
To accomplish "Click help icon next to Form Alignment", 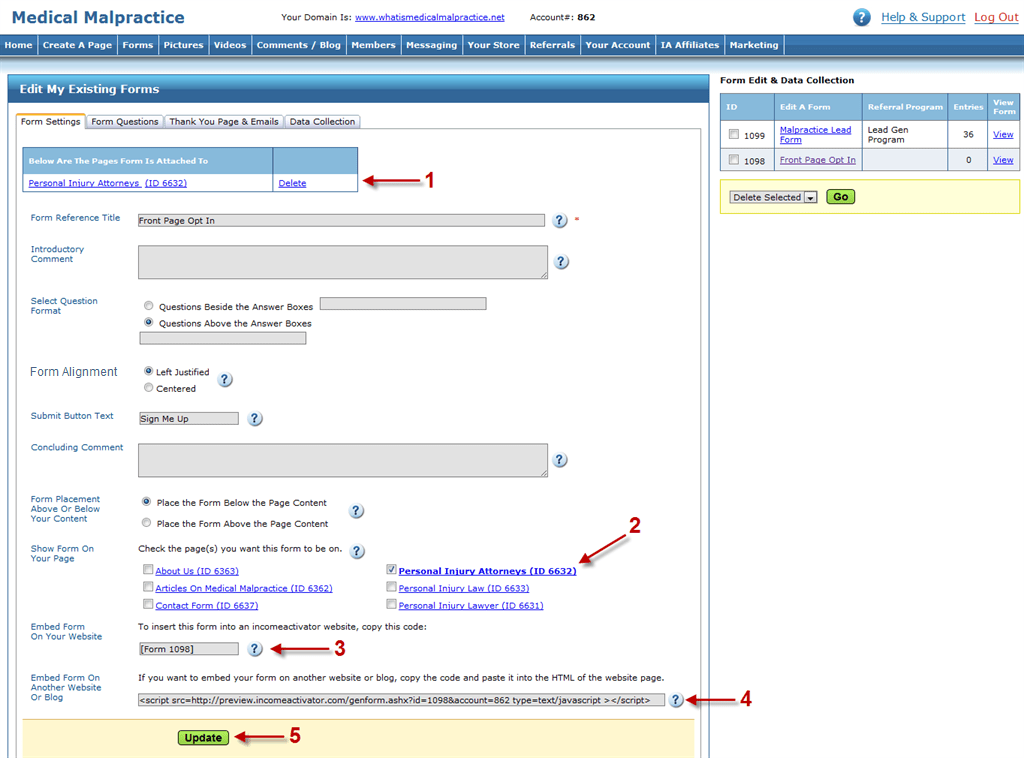I will (x=225, y=379).
